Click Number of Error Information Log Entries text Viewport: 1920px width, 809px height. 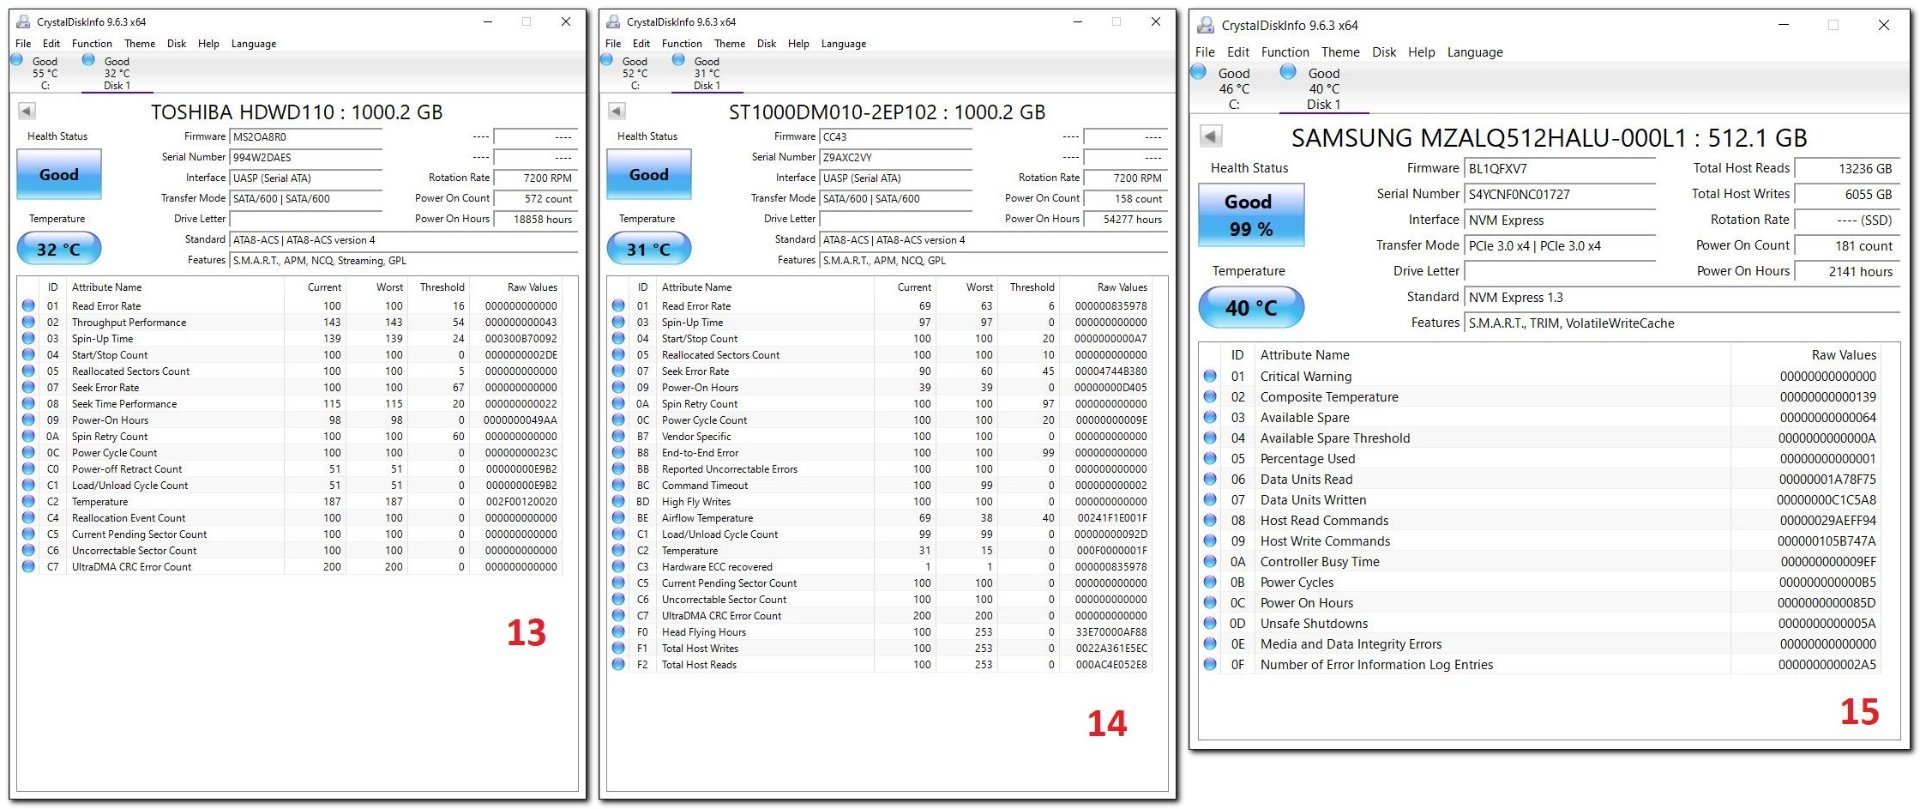(x=1376, y=665)
